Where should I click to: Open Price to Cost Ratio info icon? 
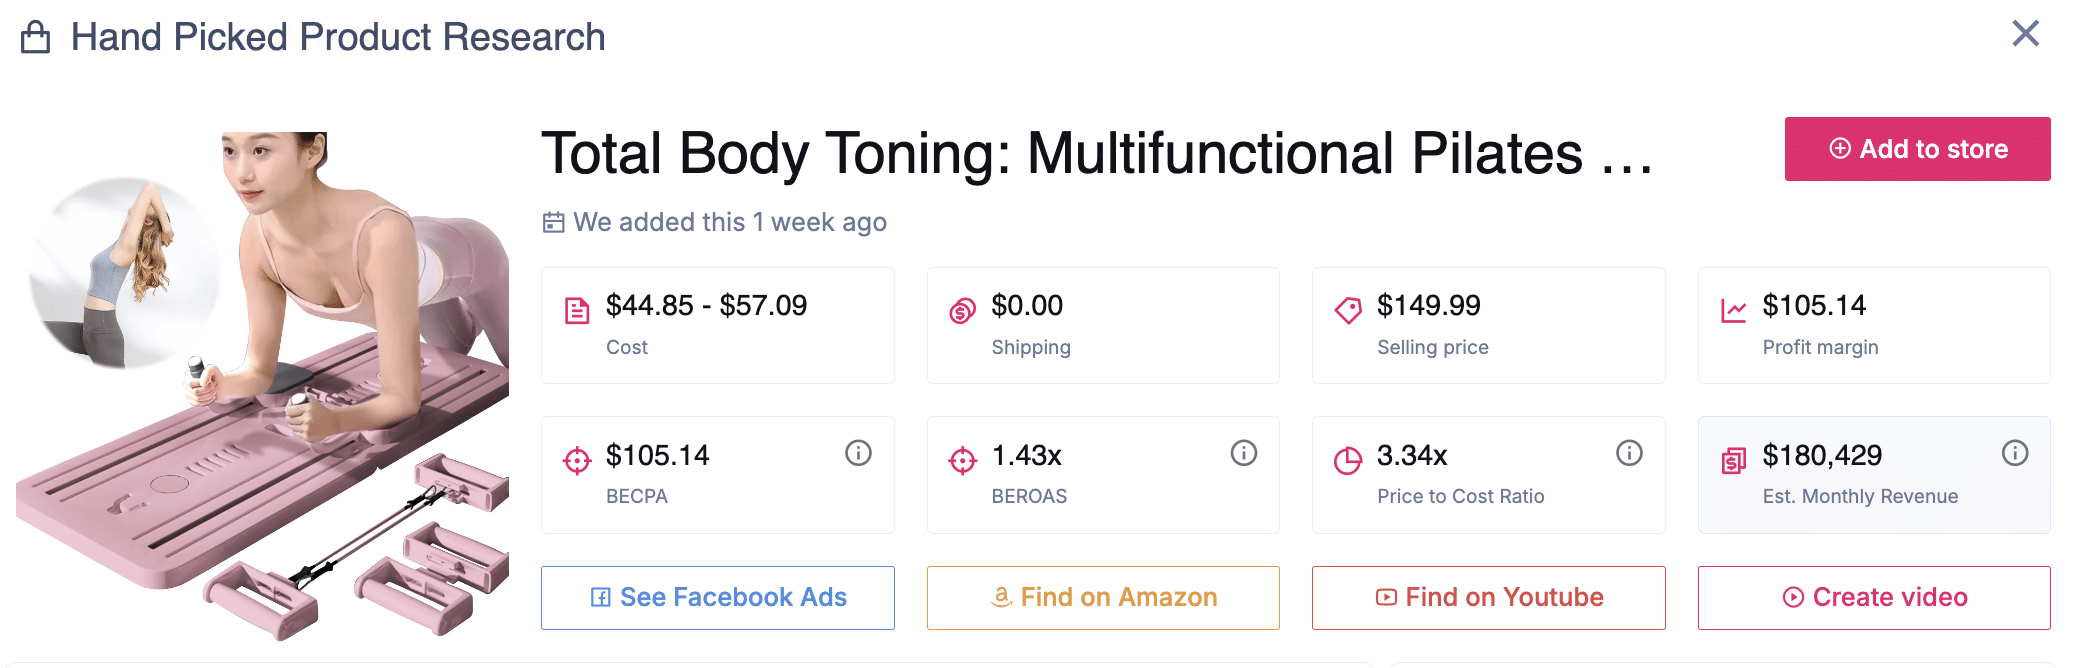(1629, 453)
